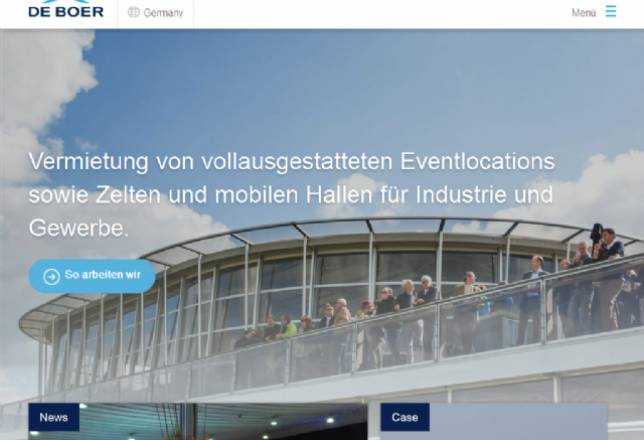This screenshot has width=644, height=440.
Task: Click the word Eventlocations in the headline
Action: pyautogui.click(x=477, y=161)
